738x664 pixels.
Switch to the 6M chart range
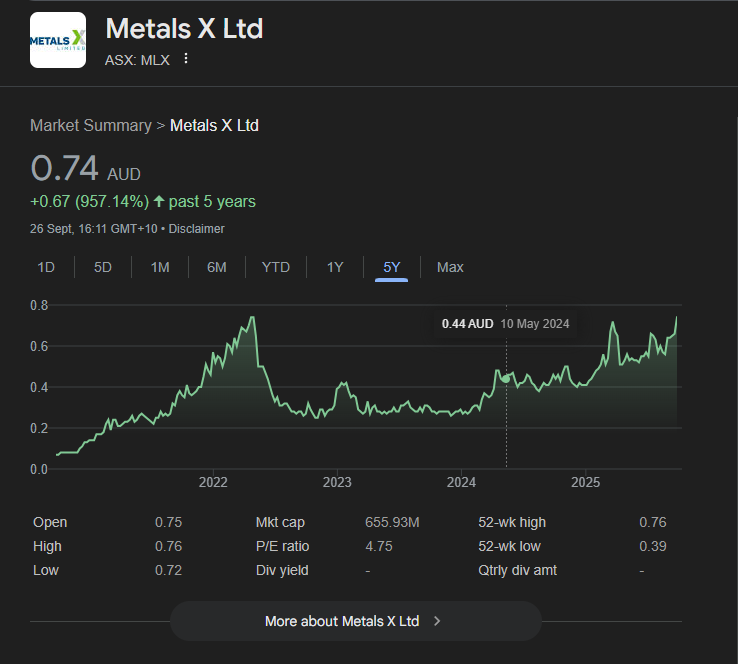[x=217, y=267]
